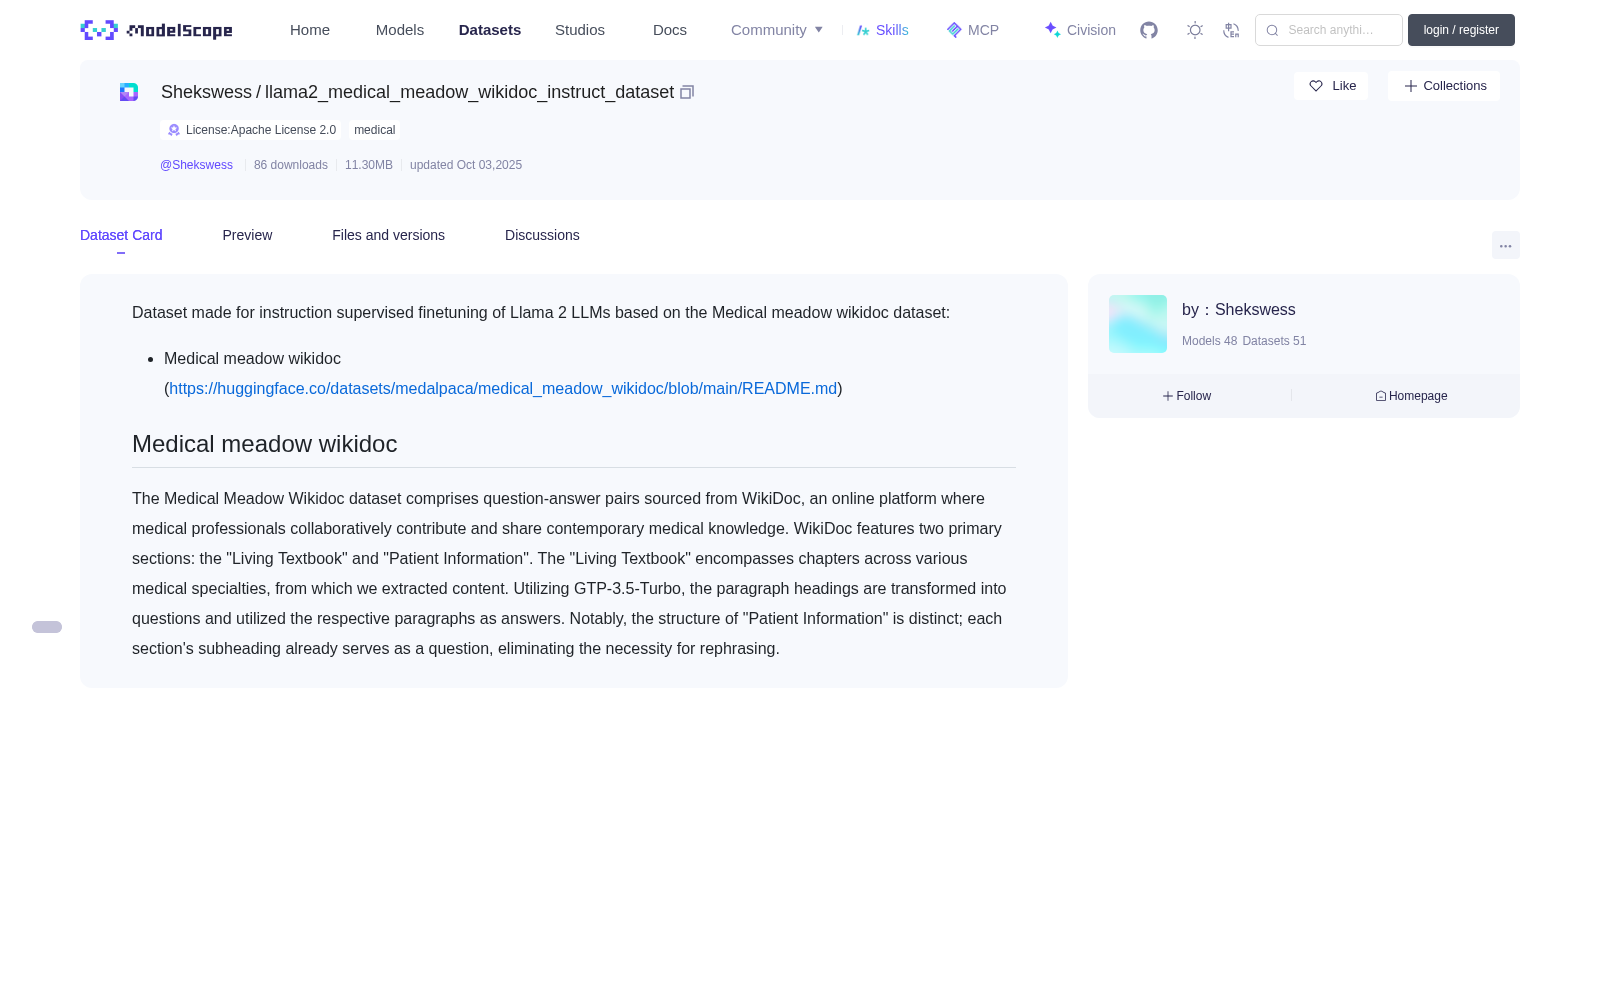This screenshot has width=1600, height=1000.
Task: Open Sheksswess gradient avatar thumbnail
Action: (x=1138, y=324)
